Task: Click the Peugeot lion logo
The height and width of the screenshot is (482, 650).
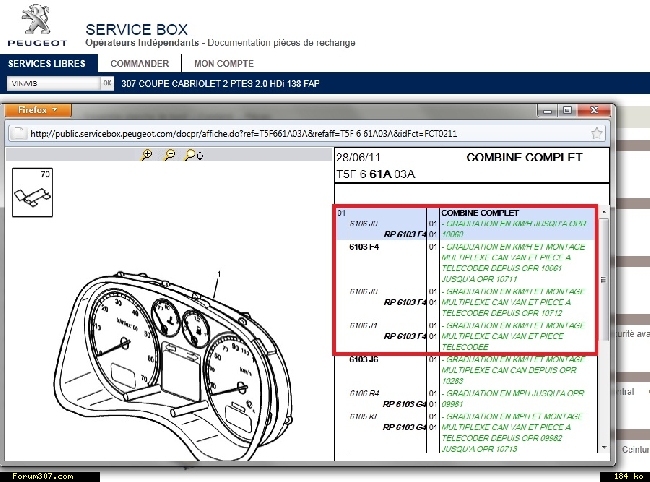Action: (x=36, y=19)
